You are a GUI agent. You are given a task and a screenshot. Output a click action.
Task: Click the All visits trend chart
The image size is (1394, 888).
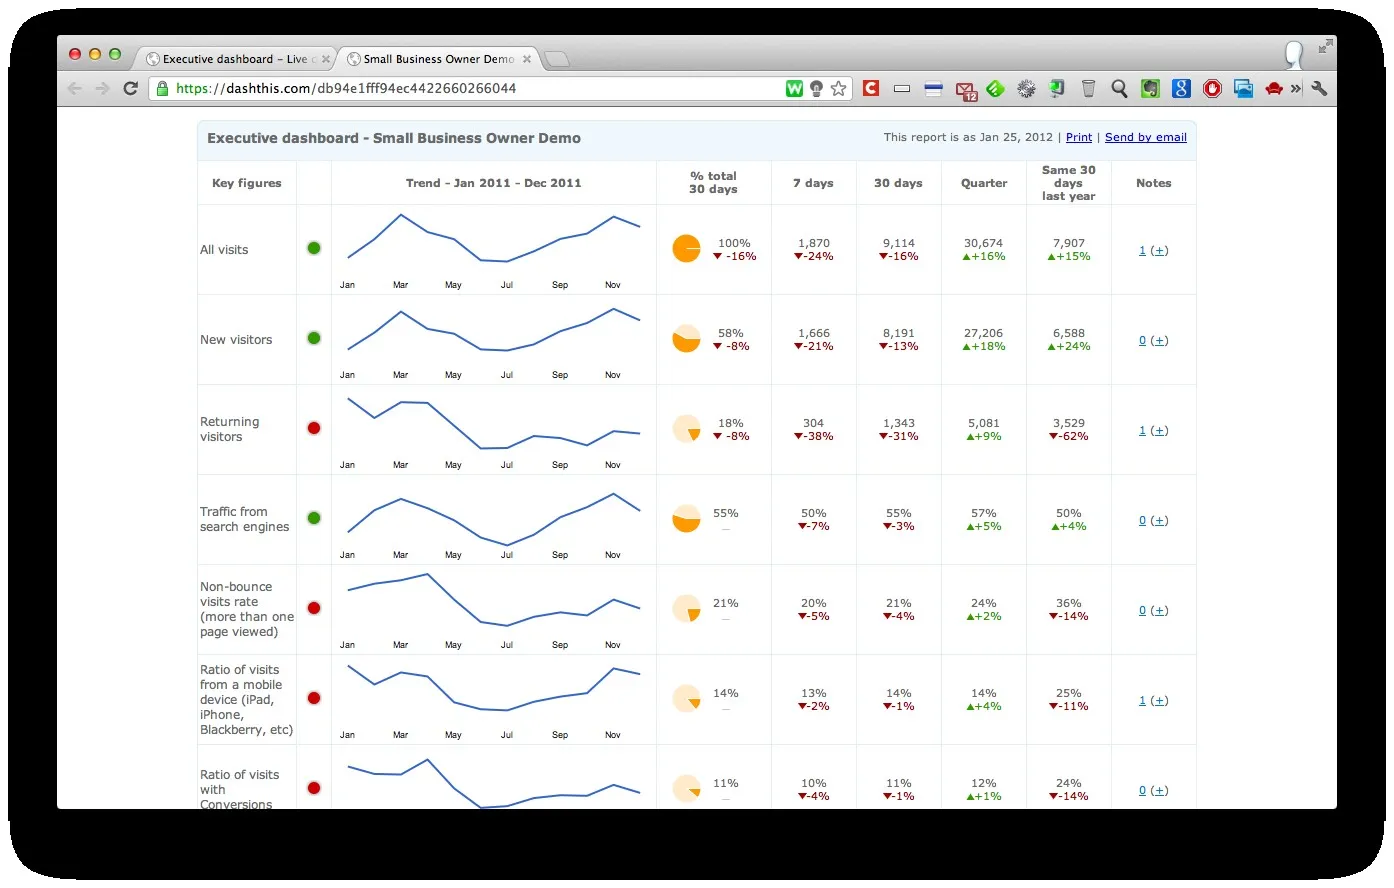click(494, 250)
